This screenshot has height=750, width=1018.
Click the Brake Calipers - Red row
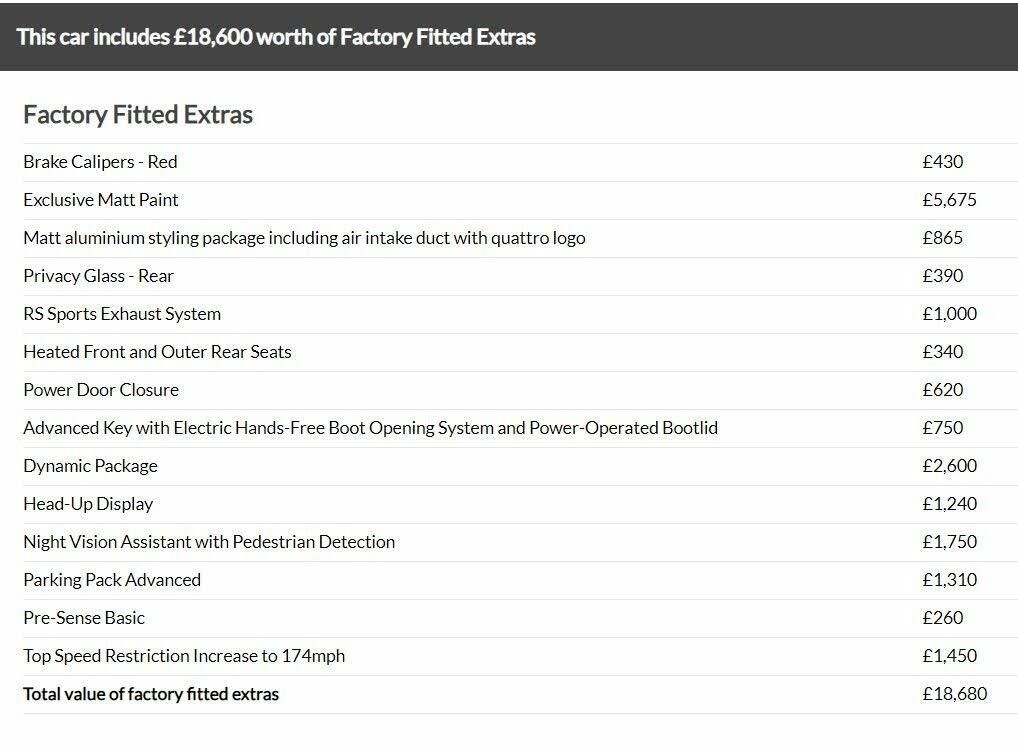[521, 162]
